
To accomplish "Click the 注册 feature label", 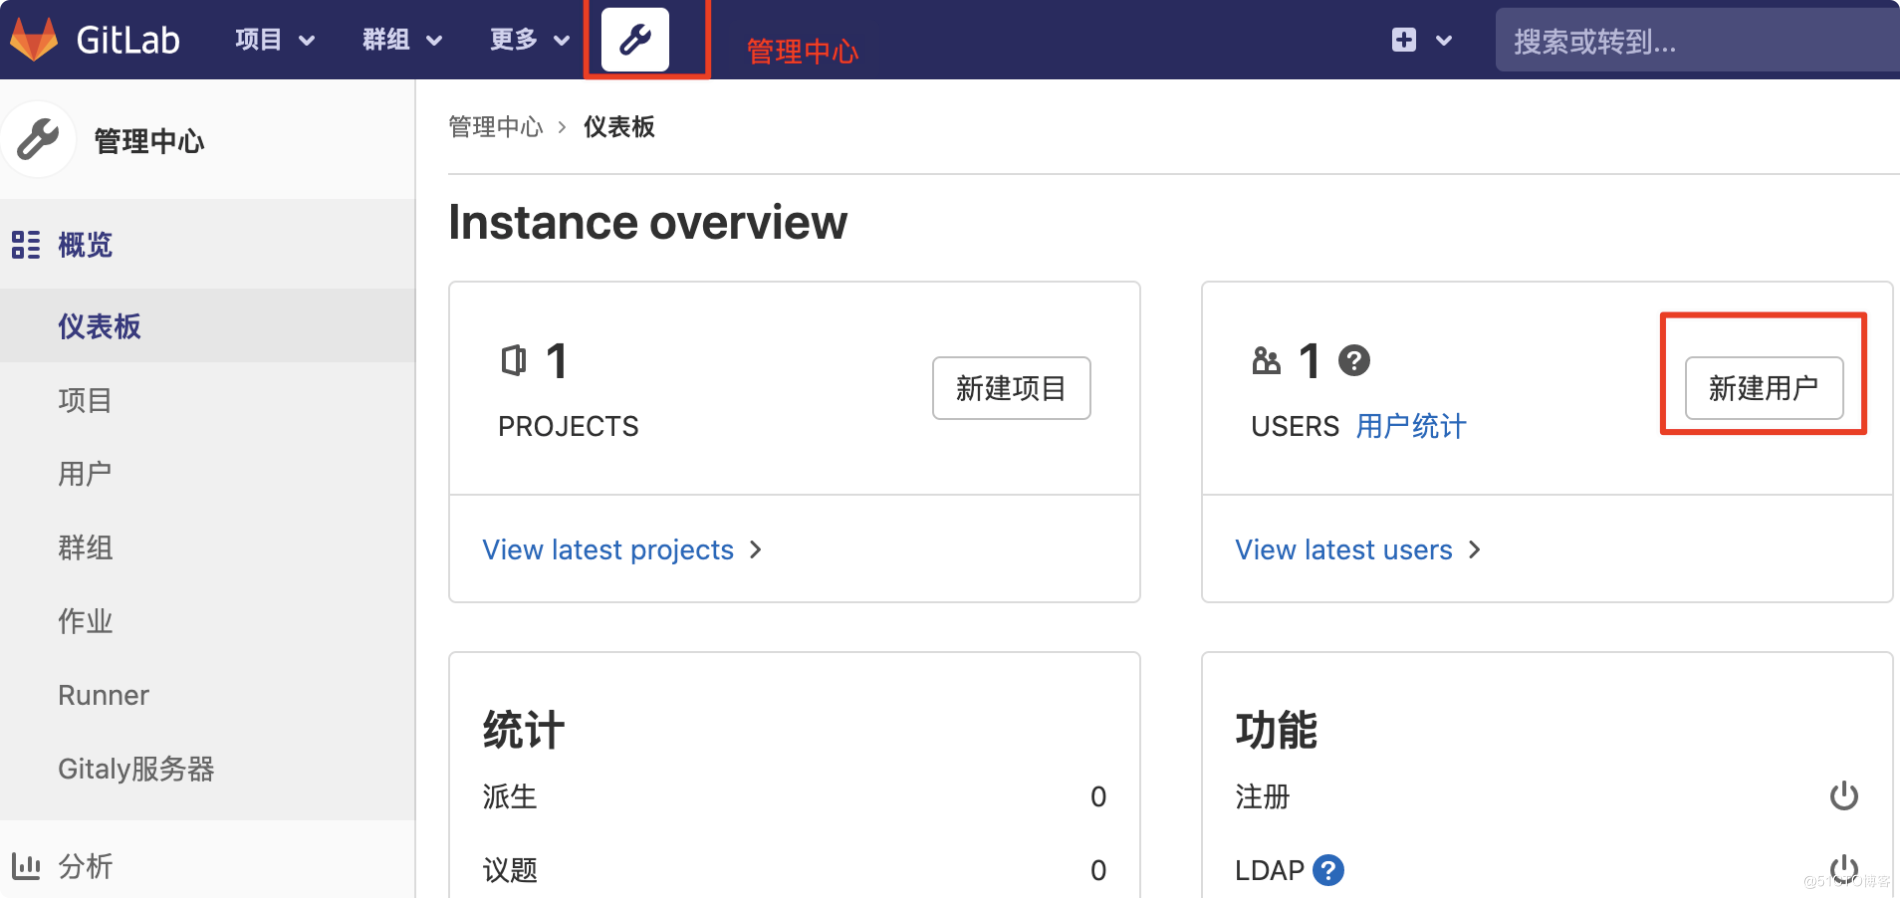I will 1262,797.
